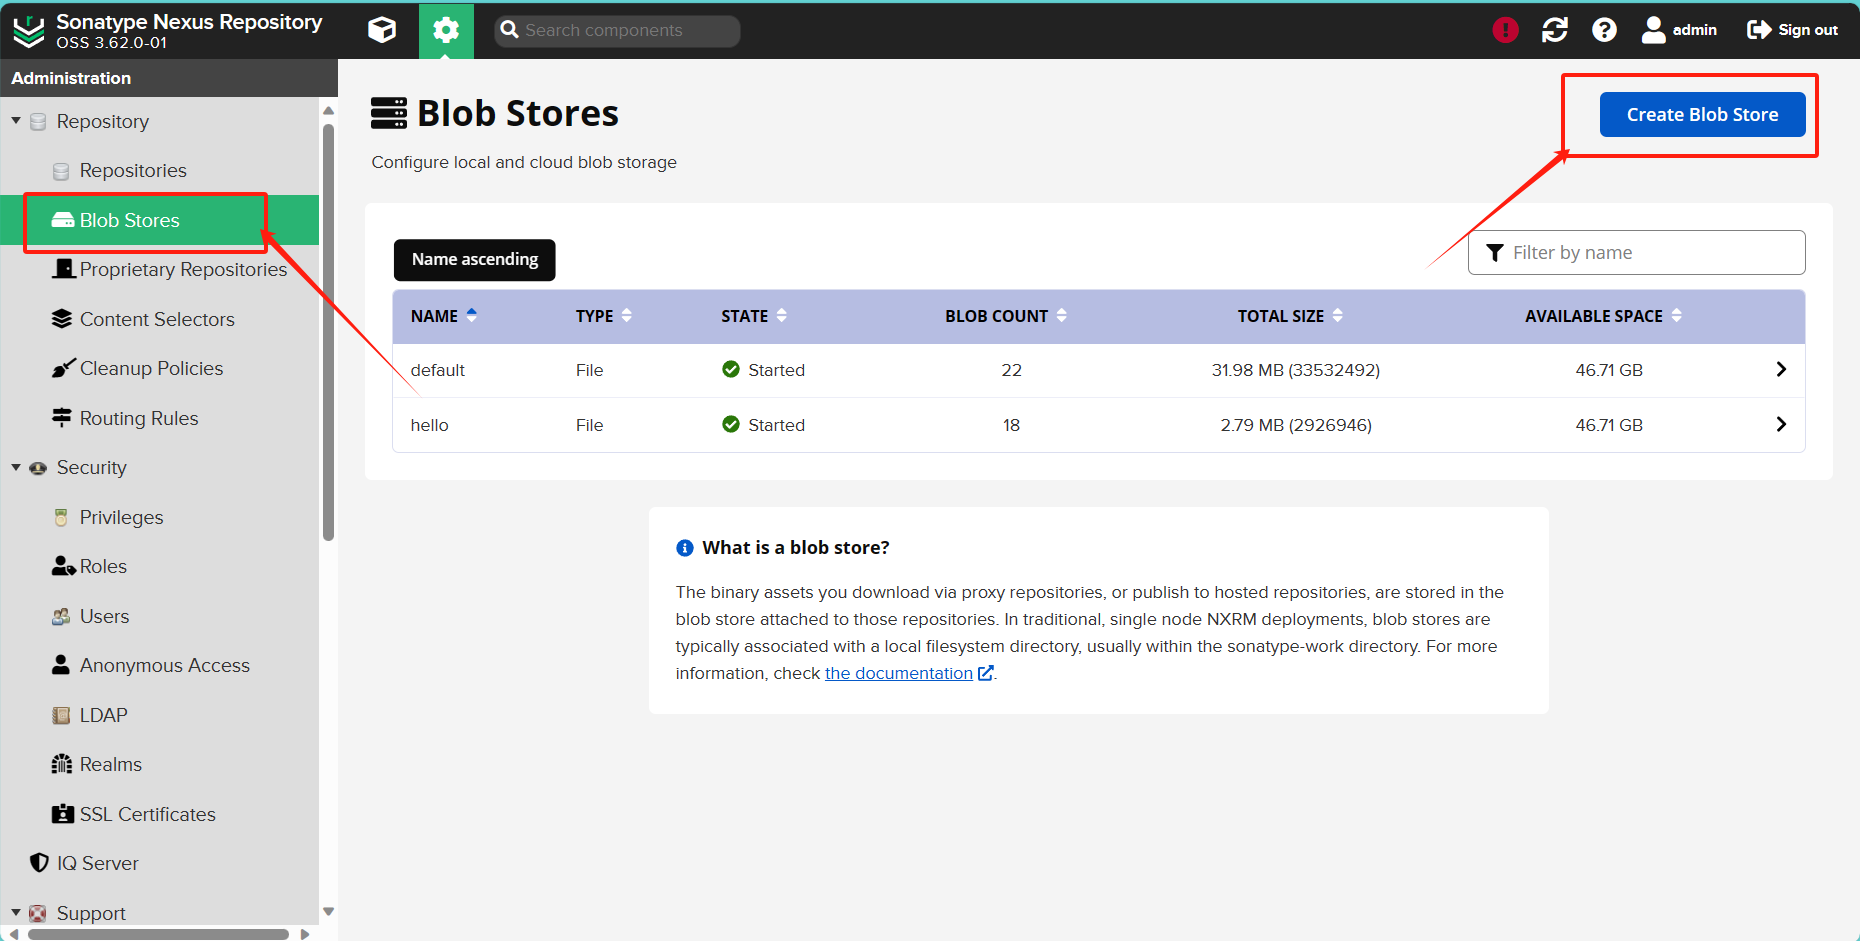Open the Administration gear icon
Viewport: 1860px width, 941px height.
(446, 30)
